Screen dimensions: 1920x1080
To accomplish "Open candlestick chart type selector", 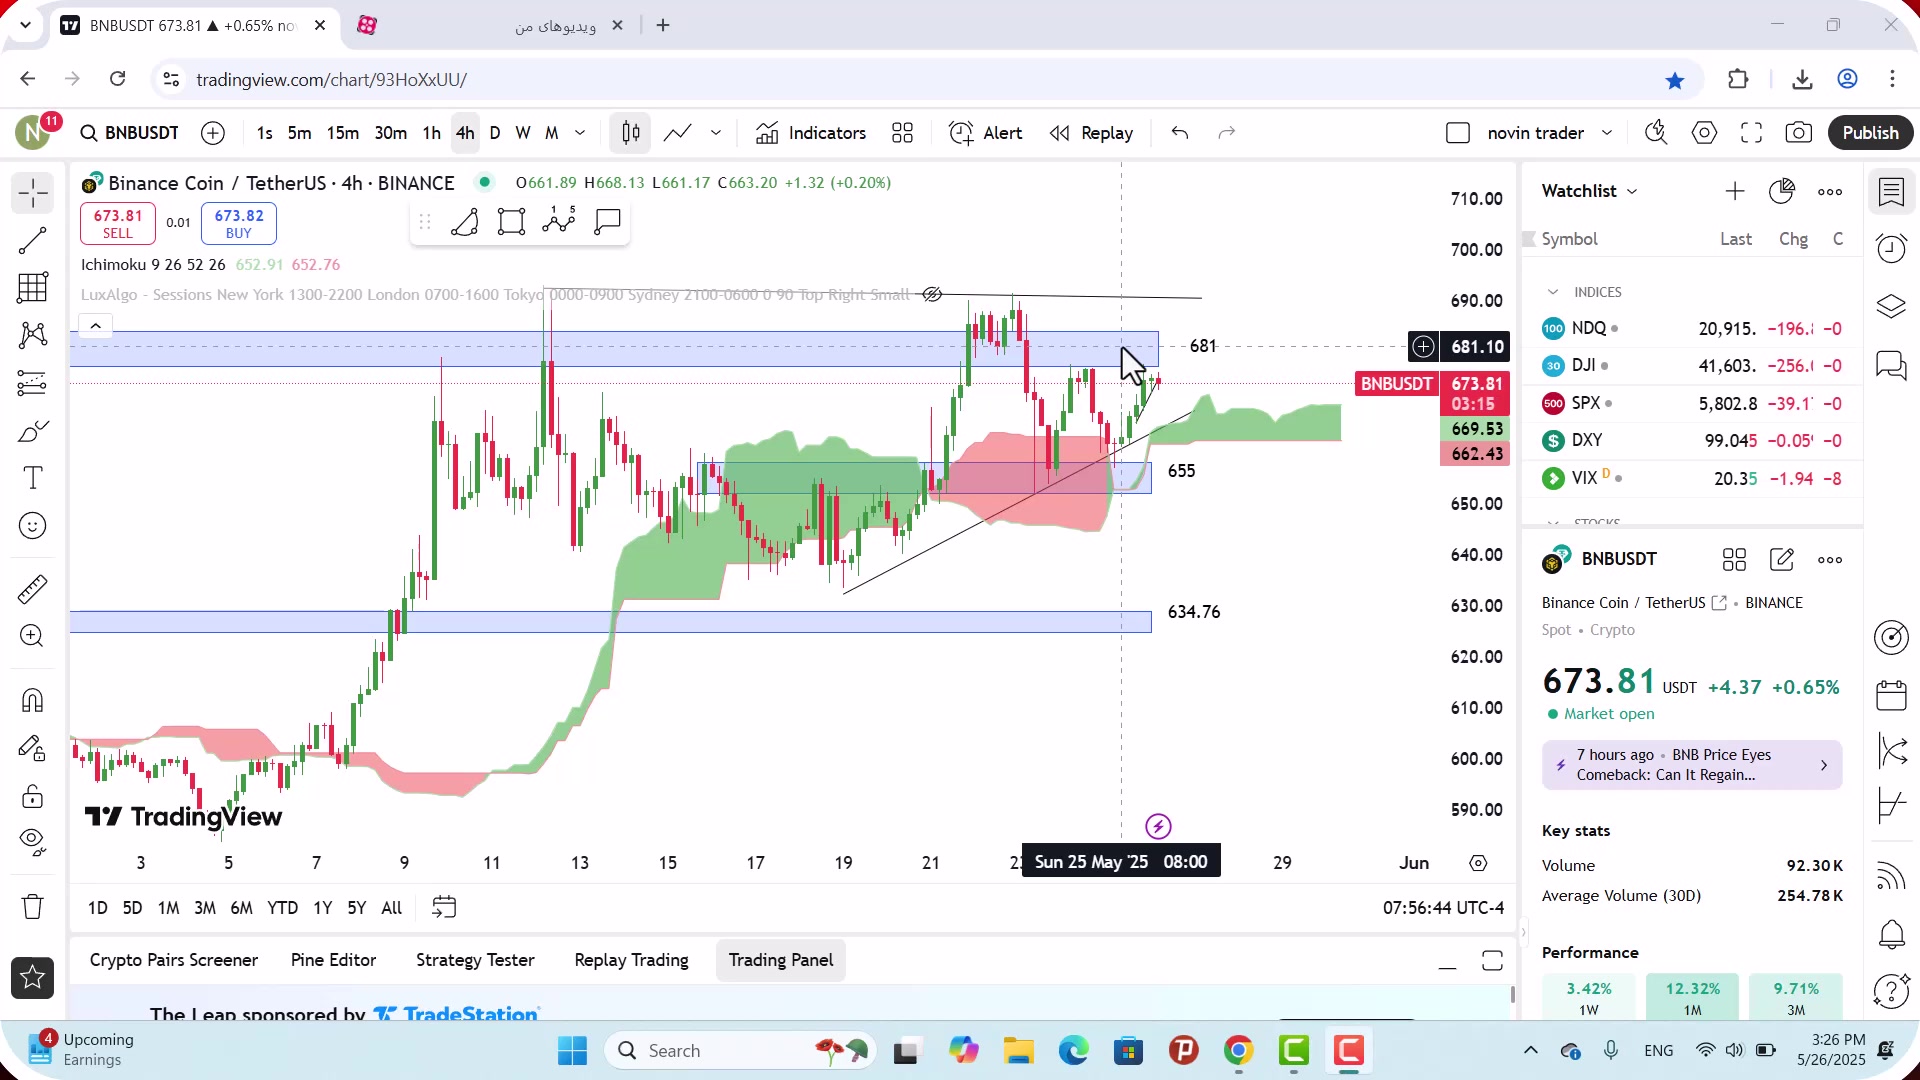I will coord(631,133).
